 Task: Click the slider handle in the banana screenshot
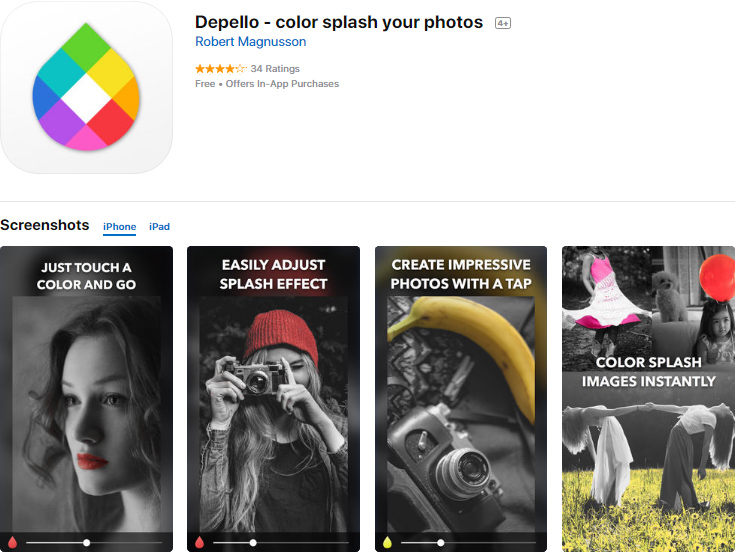point(441,543)
